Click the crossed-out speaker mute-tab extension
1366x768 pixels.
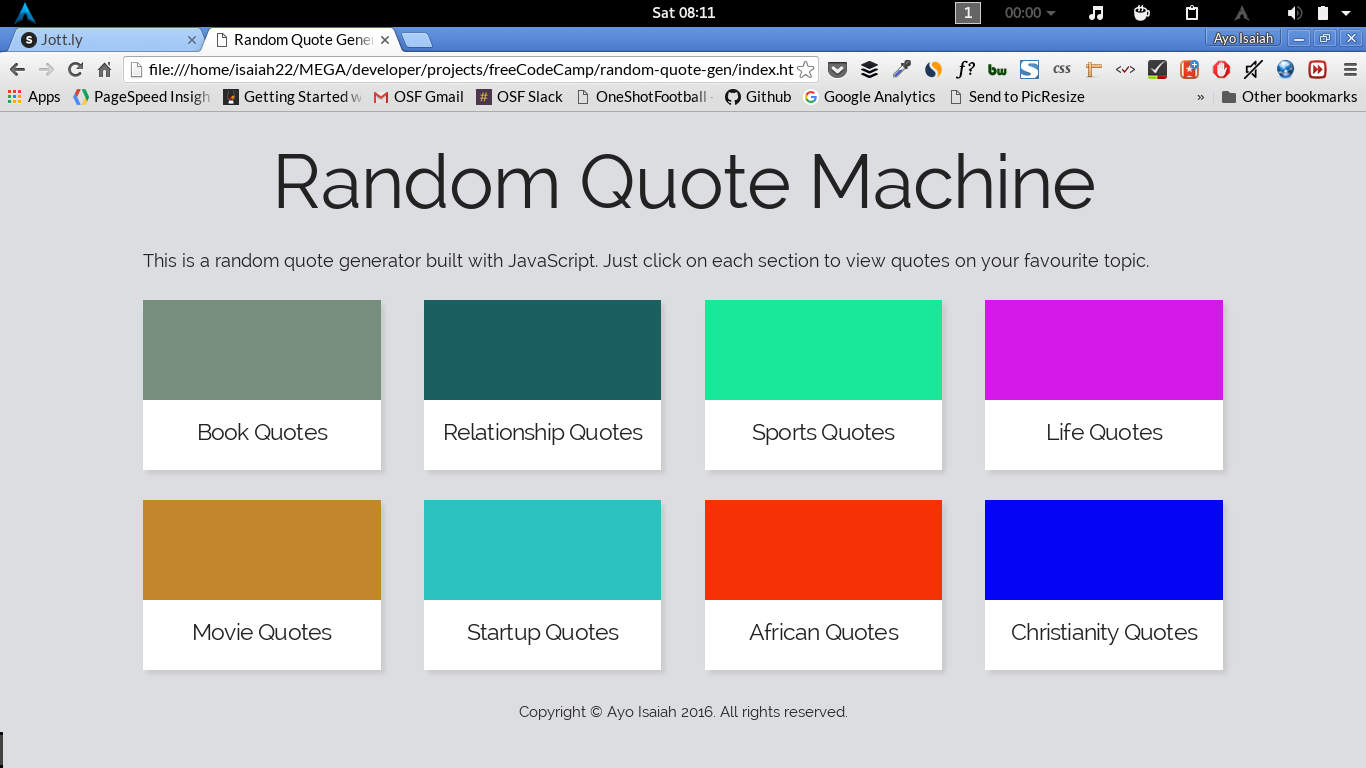click(1253, 69)
